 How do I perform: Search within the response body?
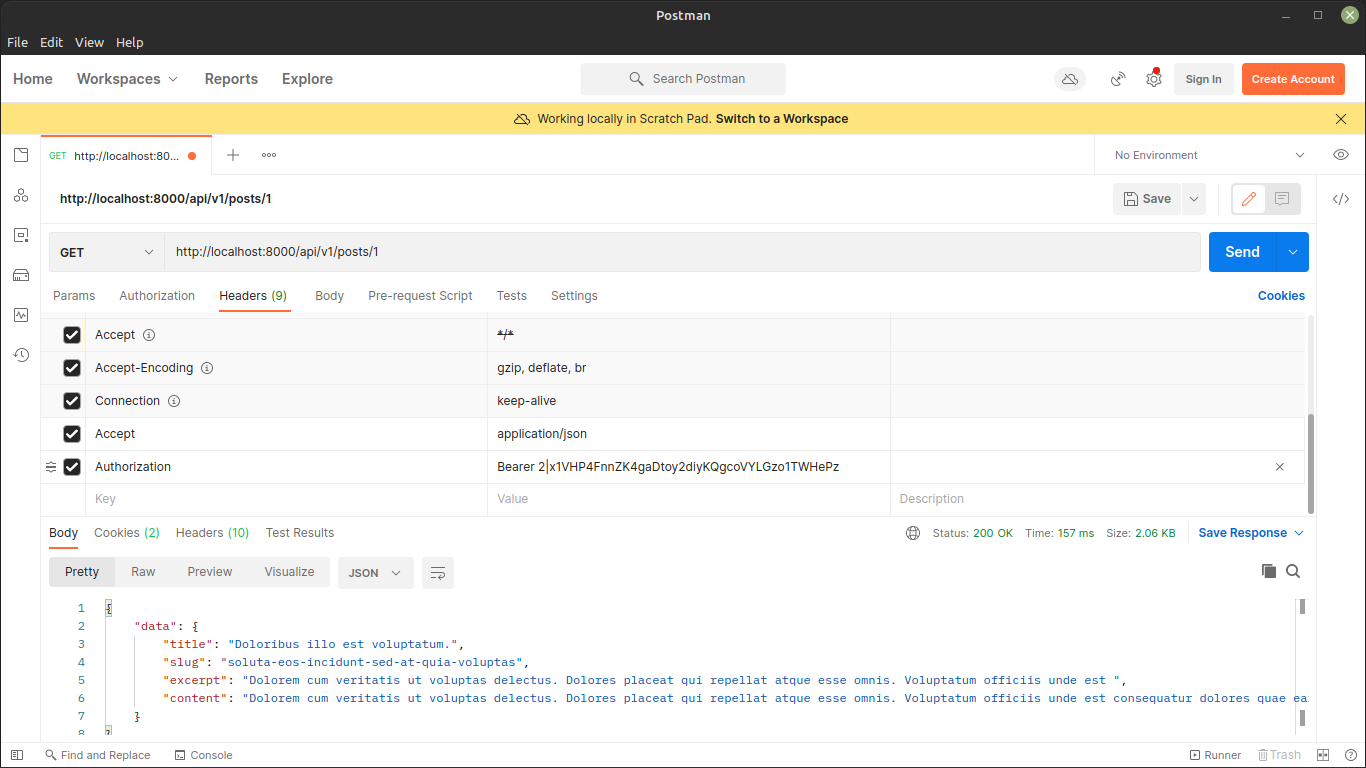[x=1293, y=571]
